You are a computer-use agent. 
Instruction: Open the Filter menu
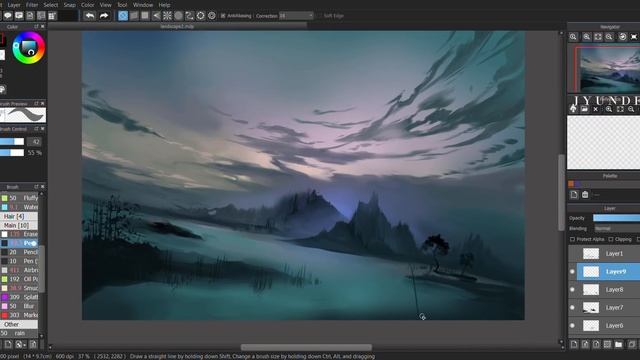[32, 5]
